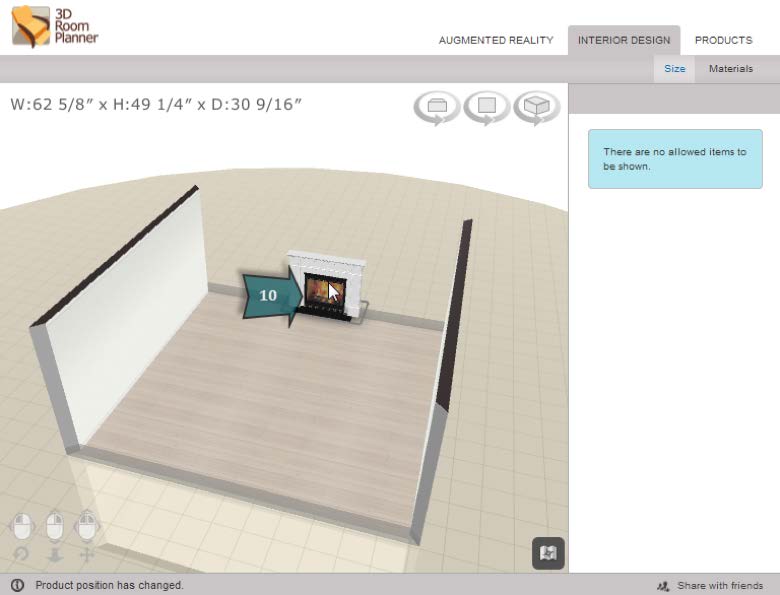780x595 pixels.
Task: Select the wooden room floor
Action: pyautogui.click(x=279, y=398)
